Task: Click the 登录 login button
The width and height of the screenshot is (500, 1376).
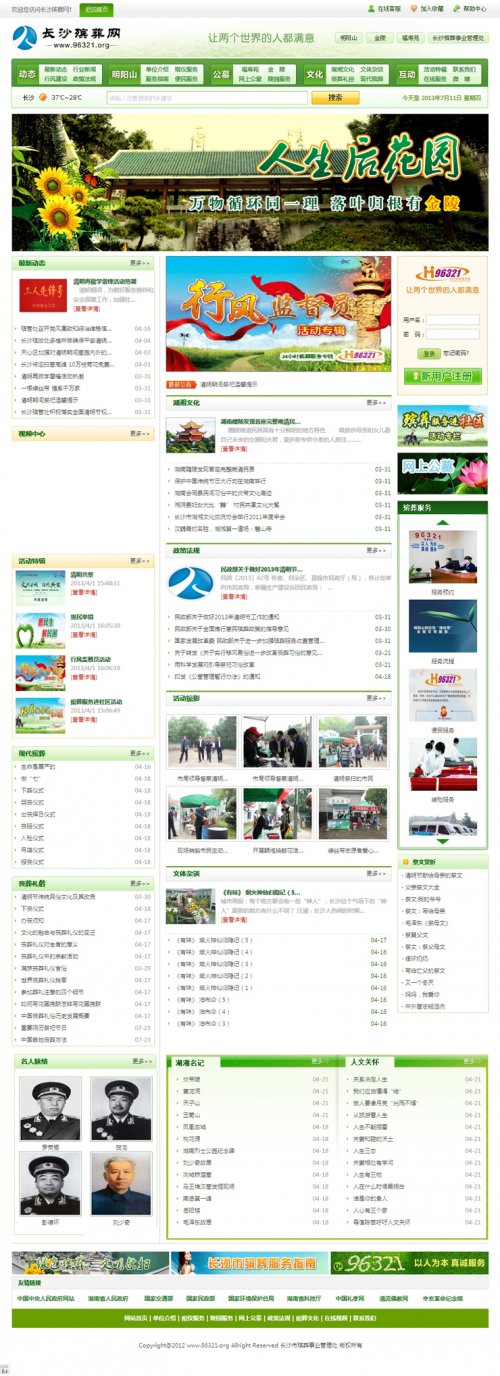Action: 428,353
